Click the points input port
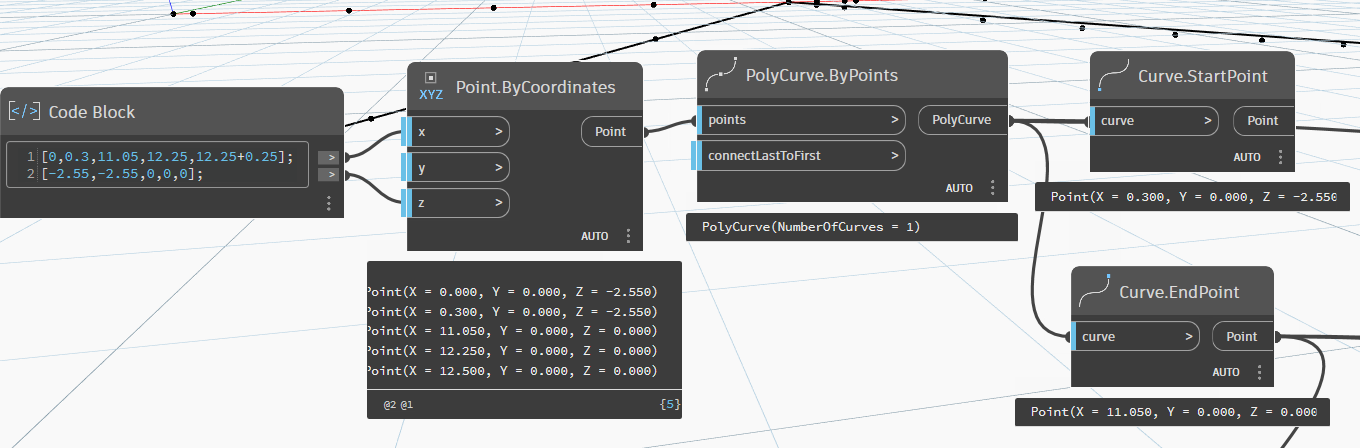 800,120
